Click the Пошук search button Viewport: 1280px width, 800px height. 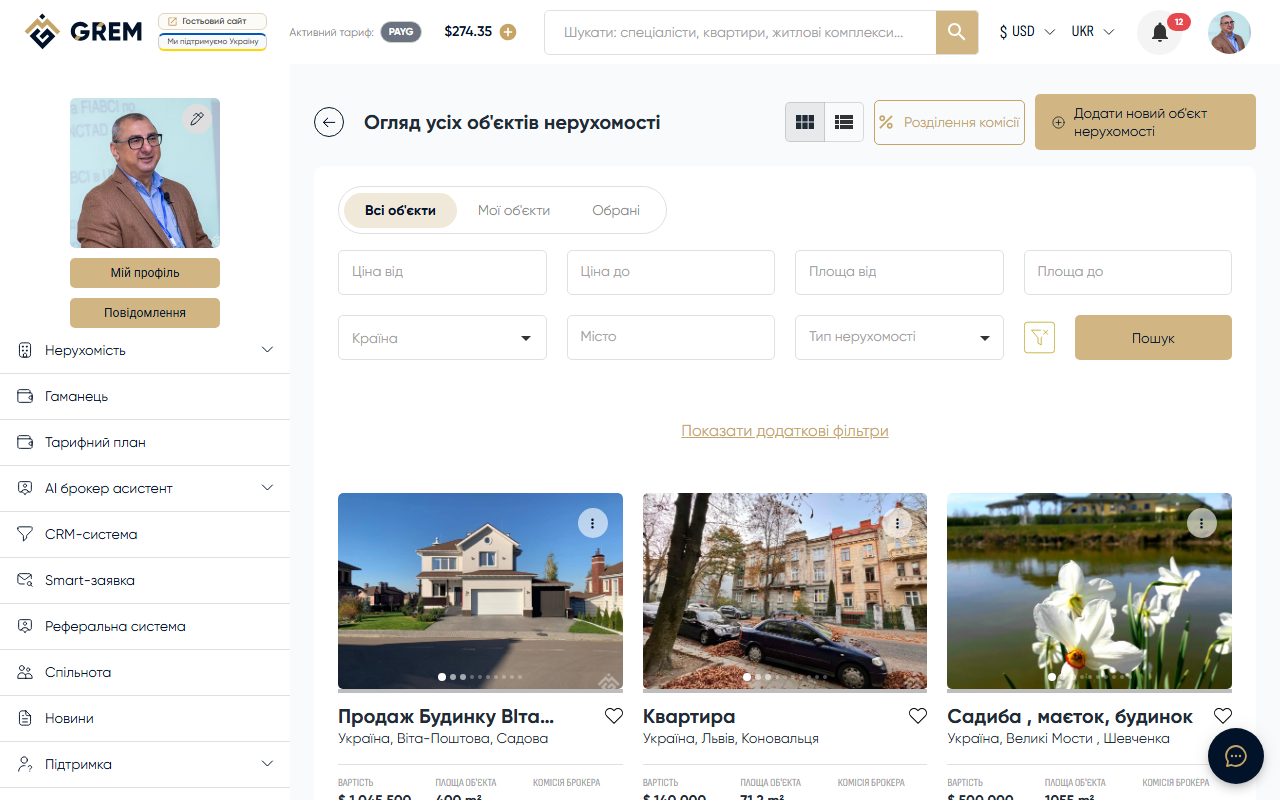[1152, 337]
